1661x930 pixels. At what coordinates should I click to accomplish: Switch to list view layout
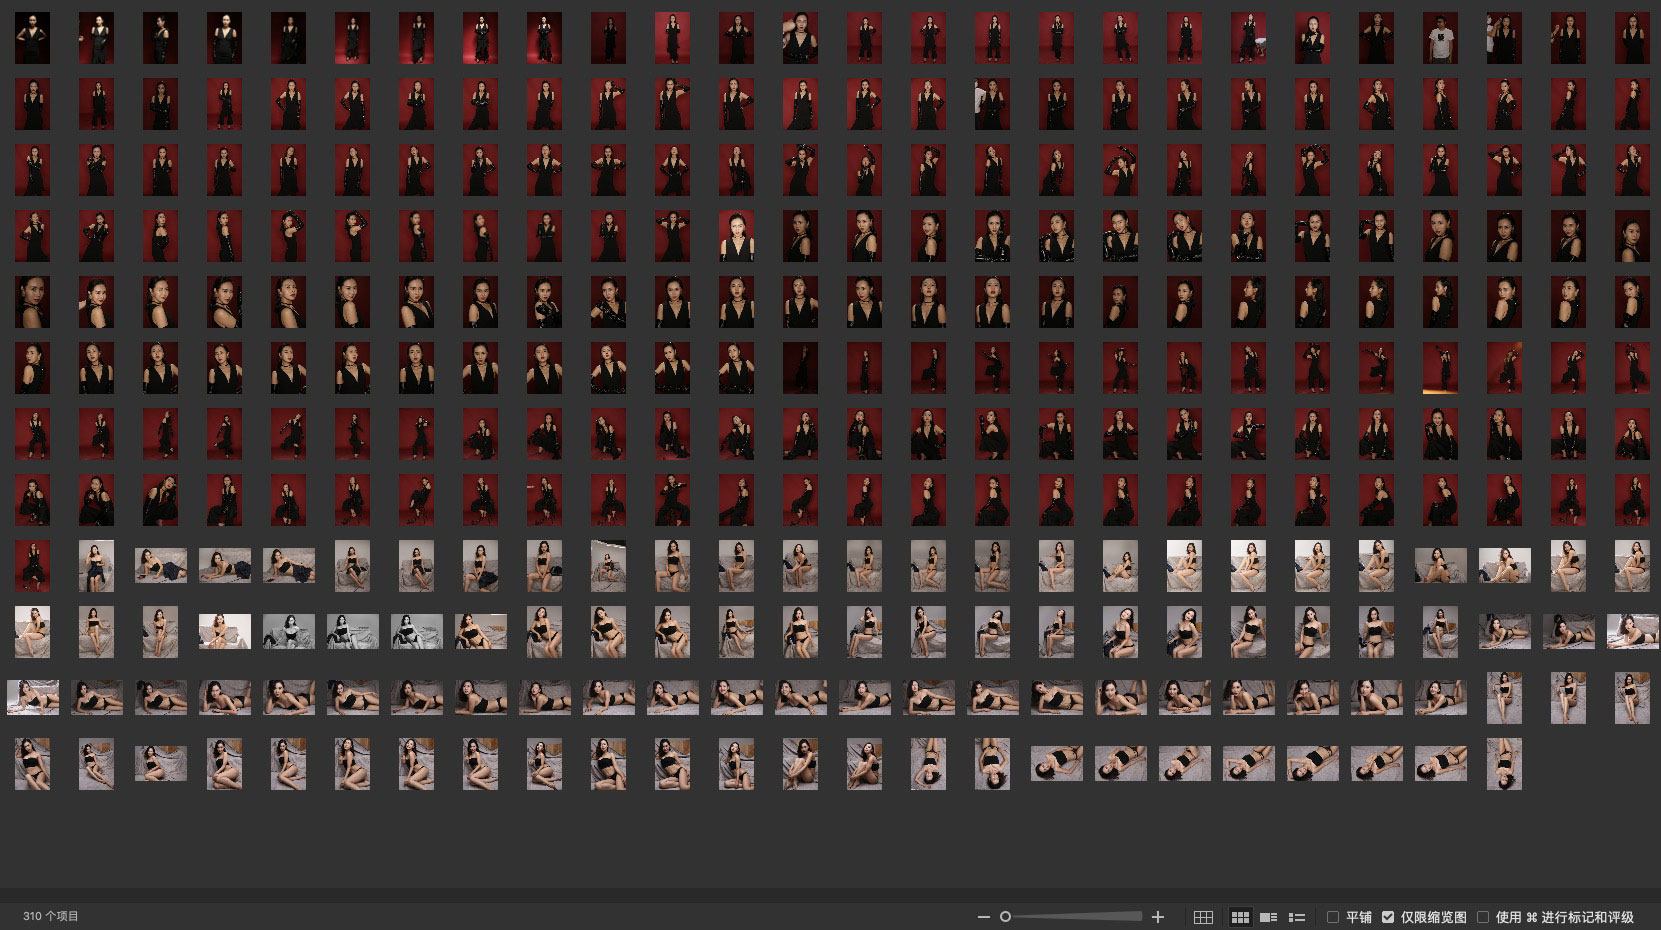[1297, 917]
